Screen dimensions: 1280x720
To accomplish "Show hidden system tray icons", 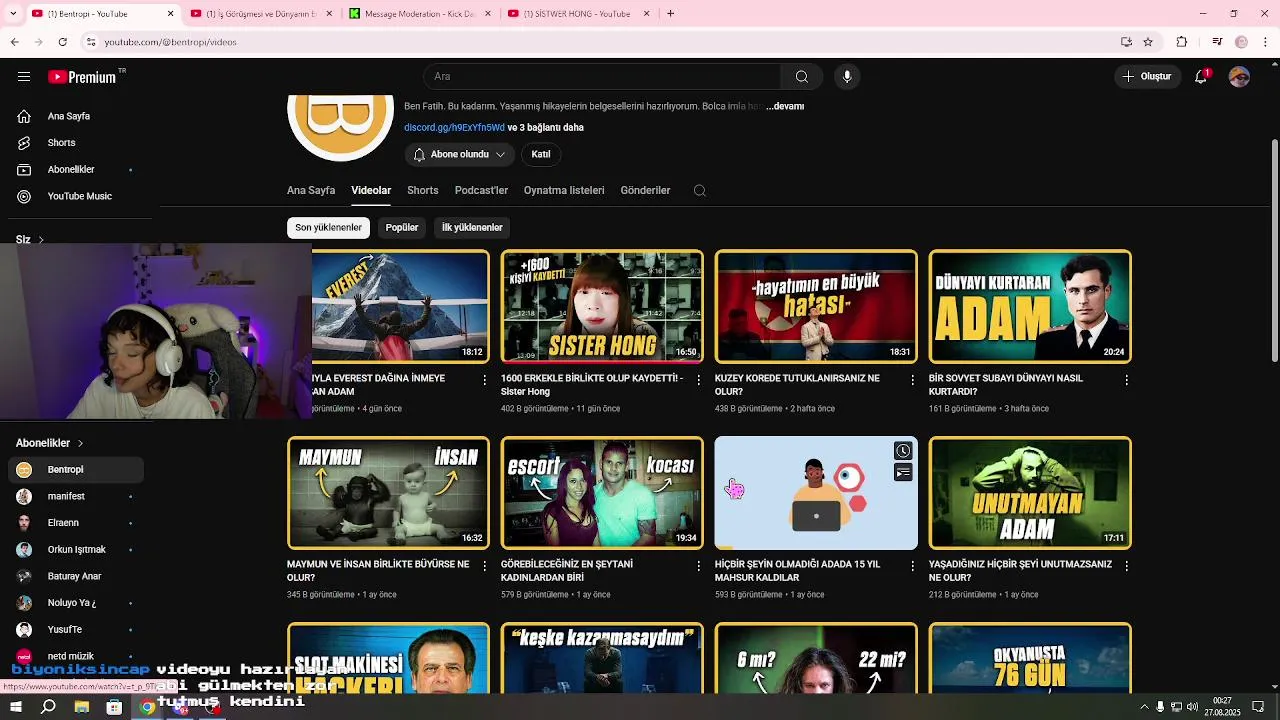I will (x=1144, y=707).
